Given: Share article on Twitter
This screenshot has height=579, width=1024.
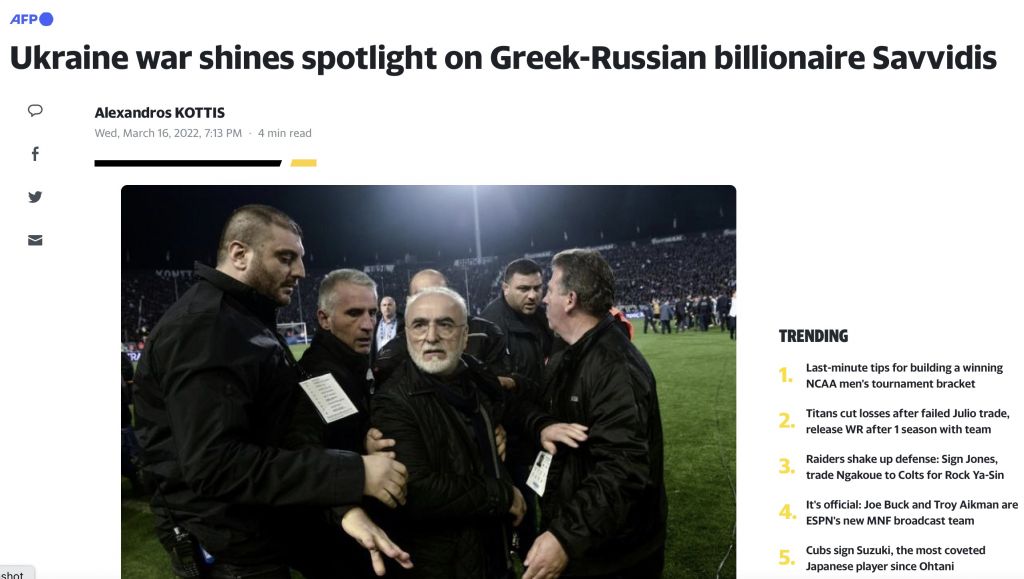Looking at the screenshot, I should [x=35, y=196].
